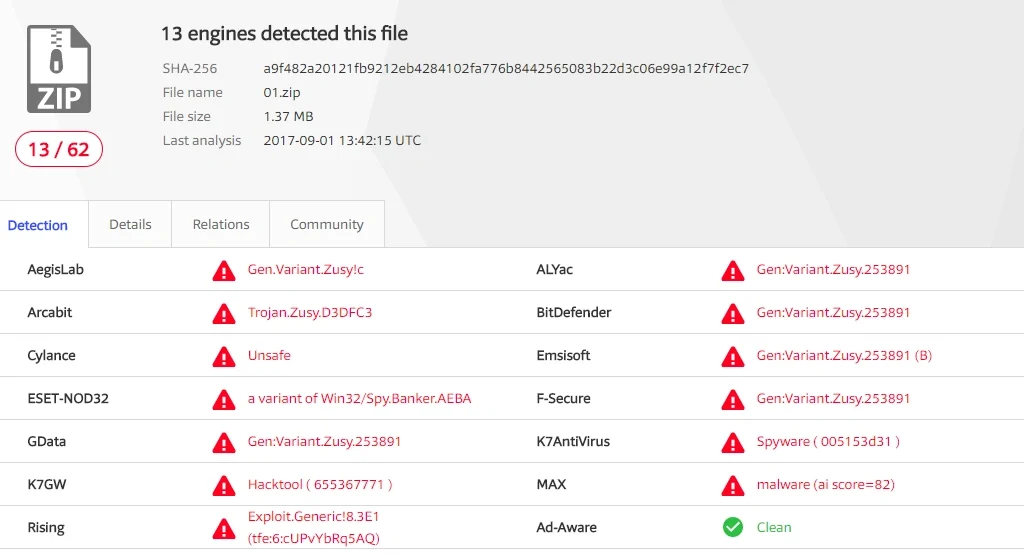Switch to the Community tab
This screenshot has height=555, width=1024.
point(327,224)
